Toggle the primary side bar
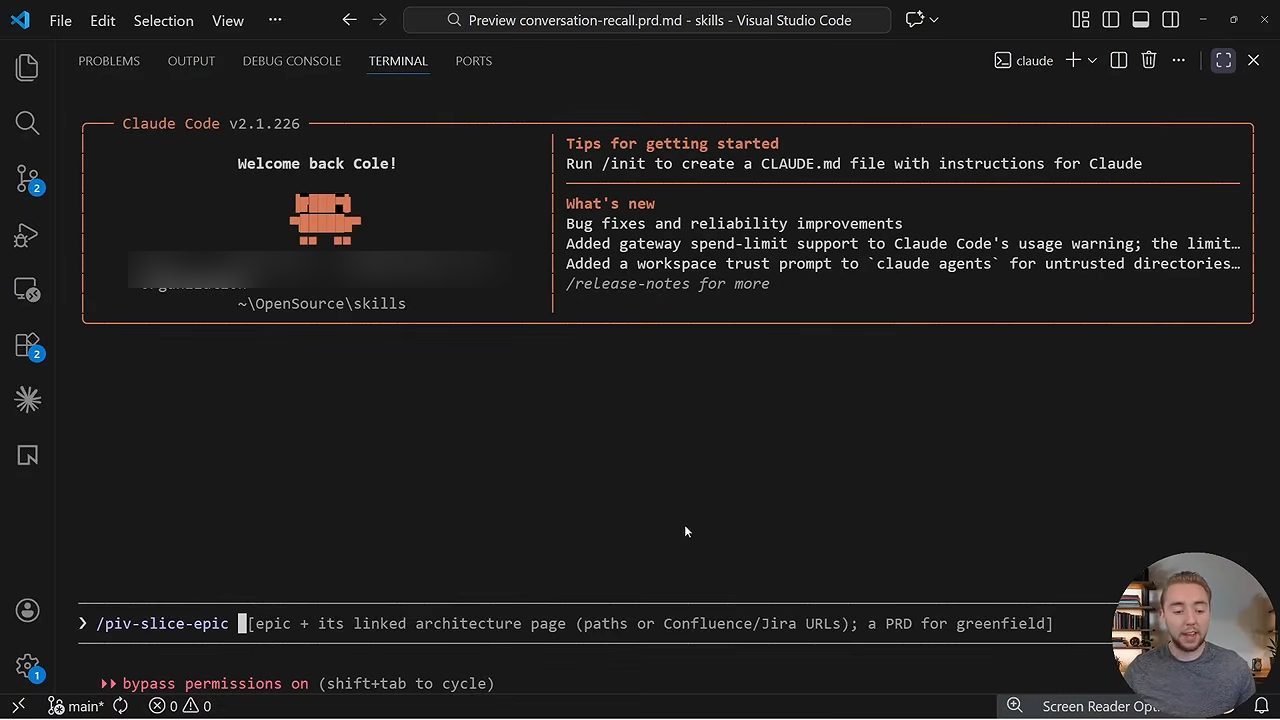Image resolution: width=1280 pixels, height=720 pixels. pos(1111,20)
